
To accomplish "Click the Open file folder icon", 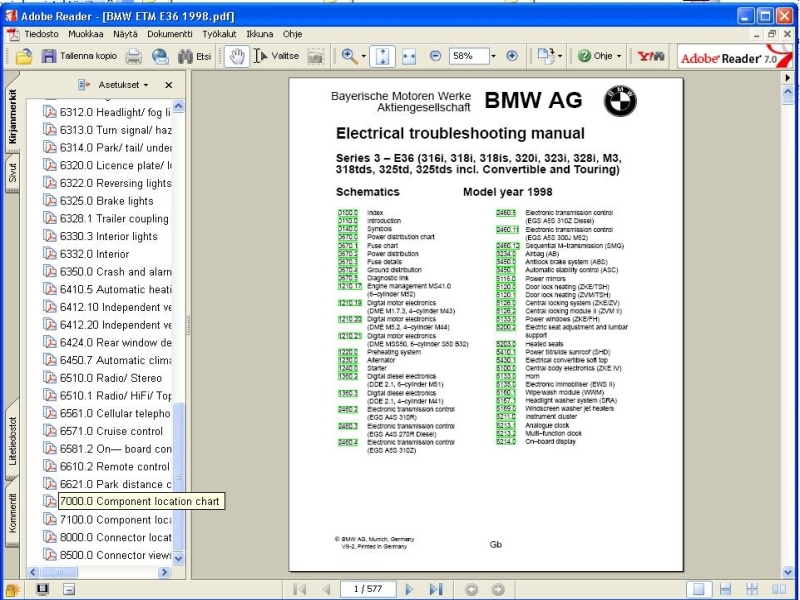I will pos(24,56).
